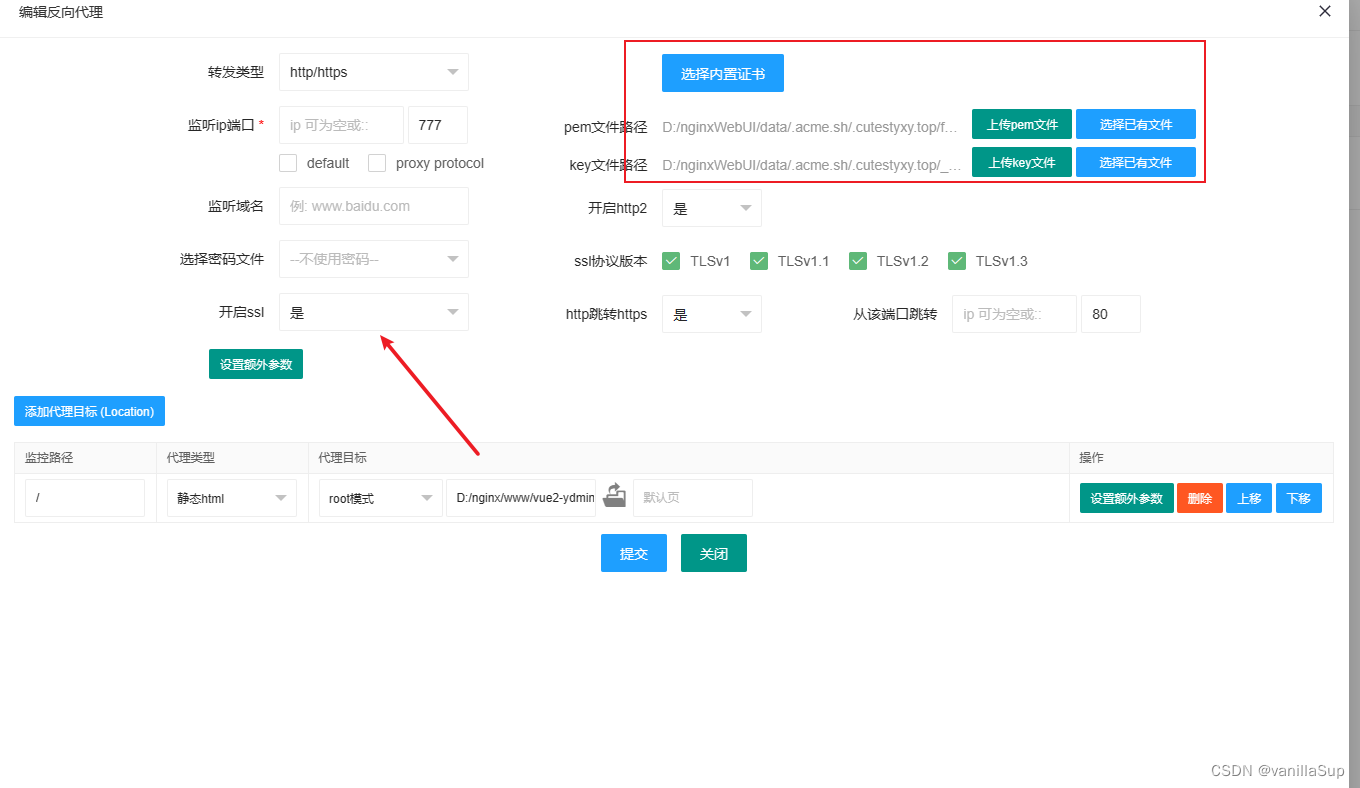Click 设置额外参数 in the location row
1360x788 pixels.
1127,498
